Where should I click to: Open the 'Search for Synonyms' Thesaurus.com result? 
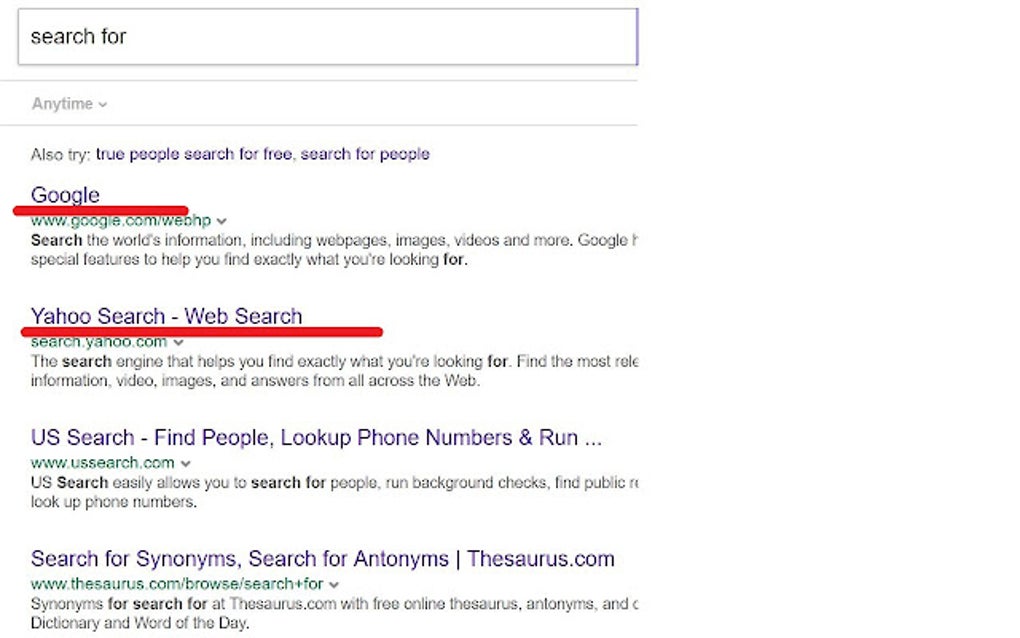pos(322,558)
